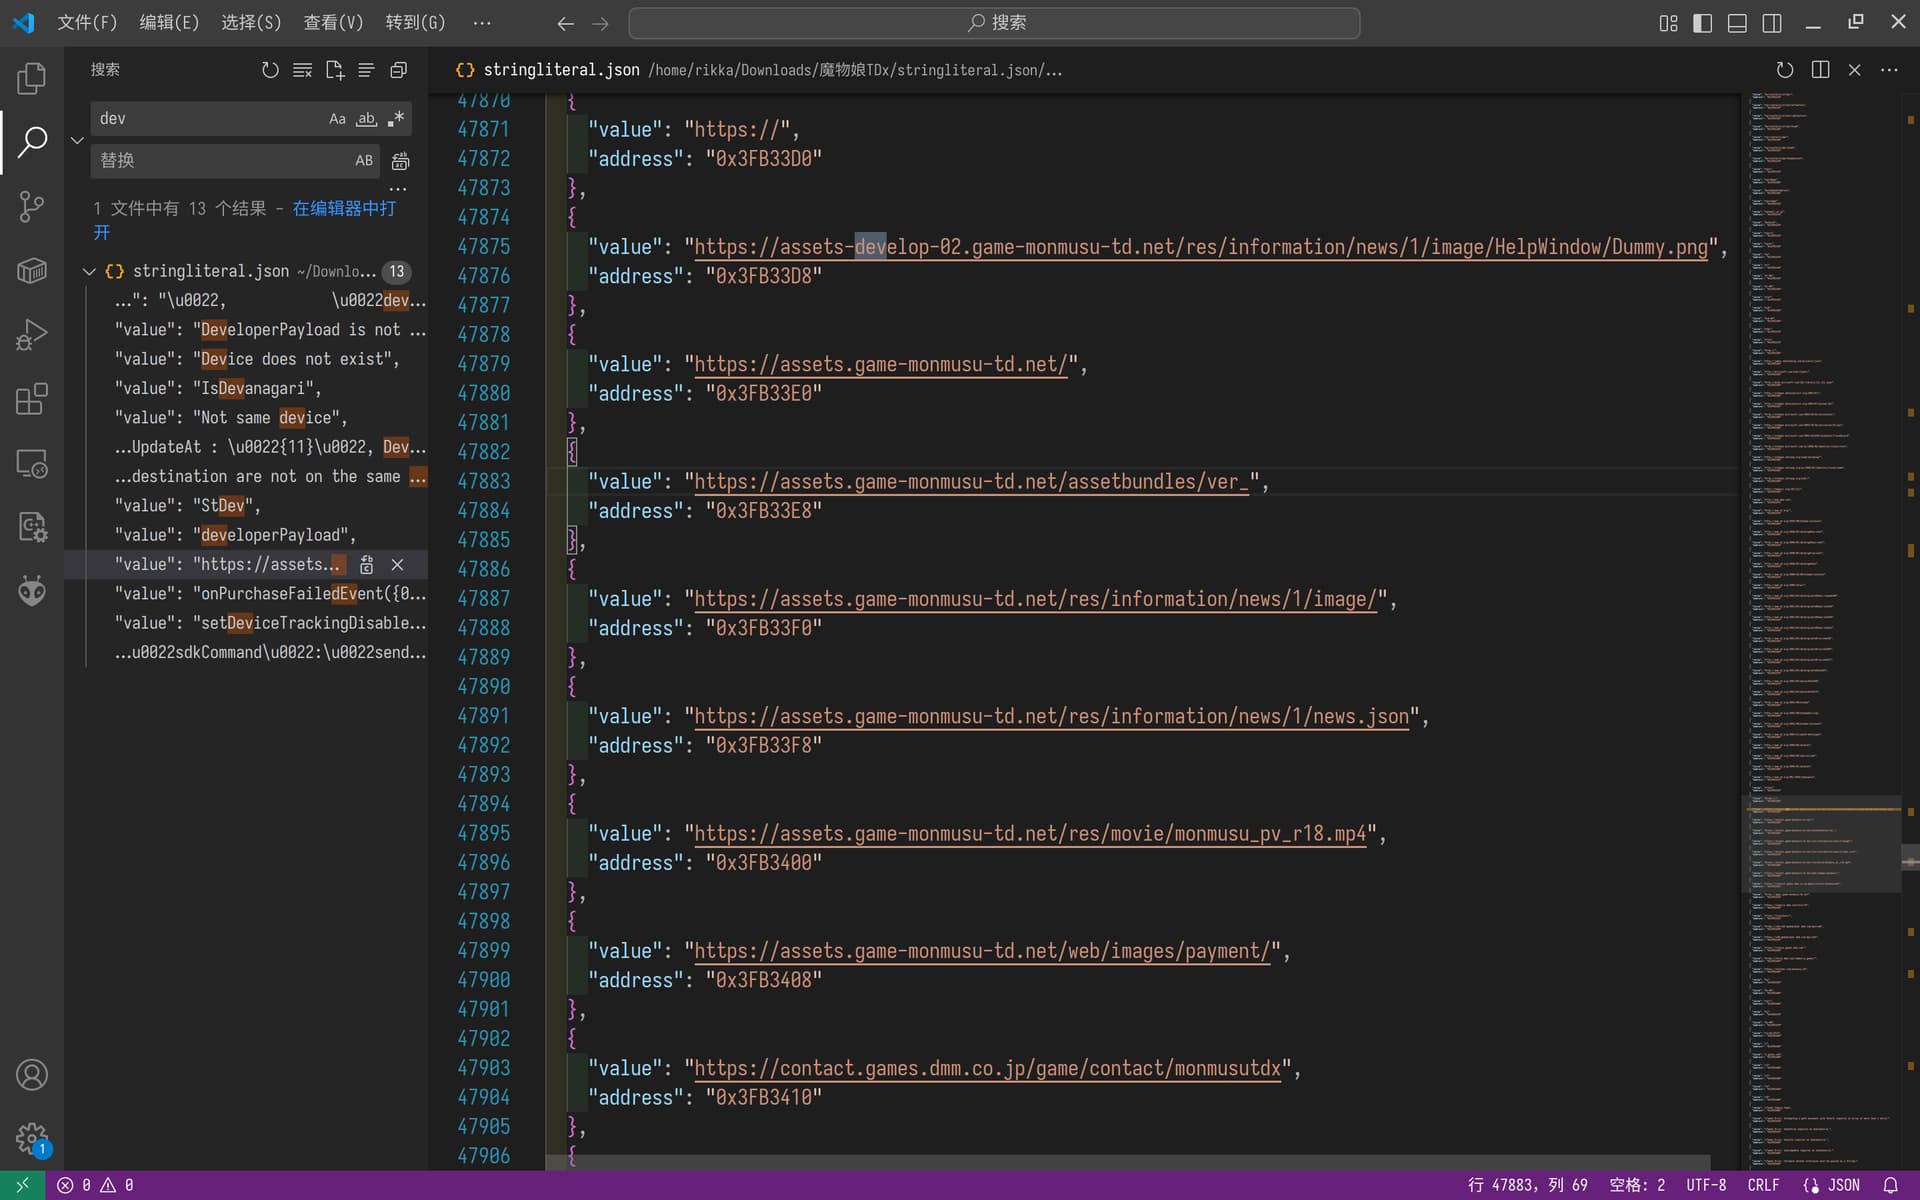Image resolution: width=1920 pixels, height=1200 pixels.
Task: Split the editor to the right
Action: tap(1820, 70)
